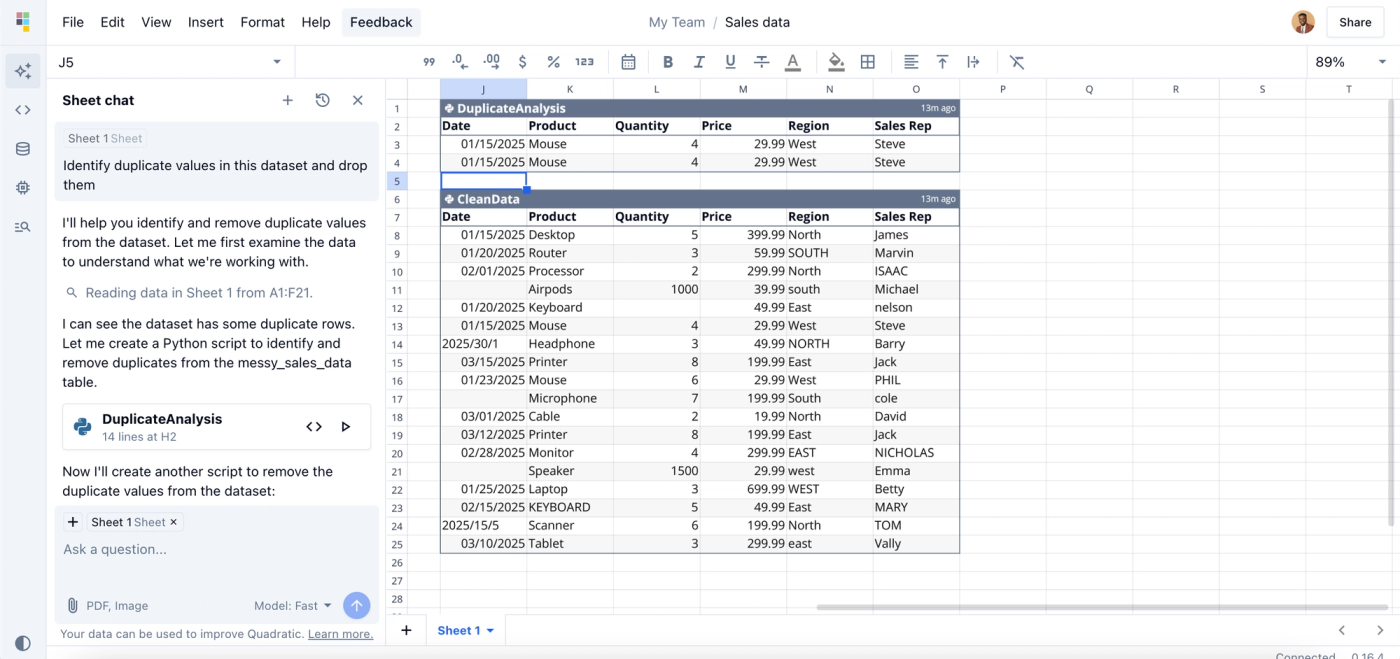Click the Share button
1400x659 pixels.
1355,22
